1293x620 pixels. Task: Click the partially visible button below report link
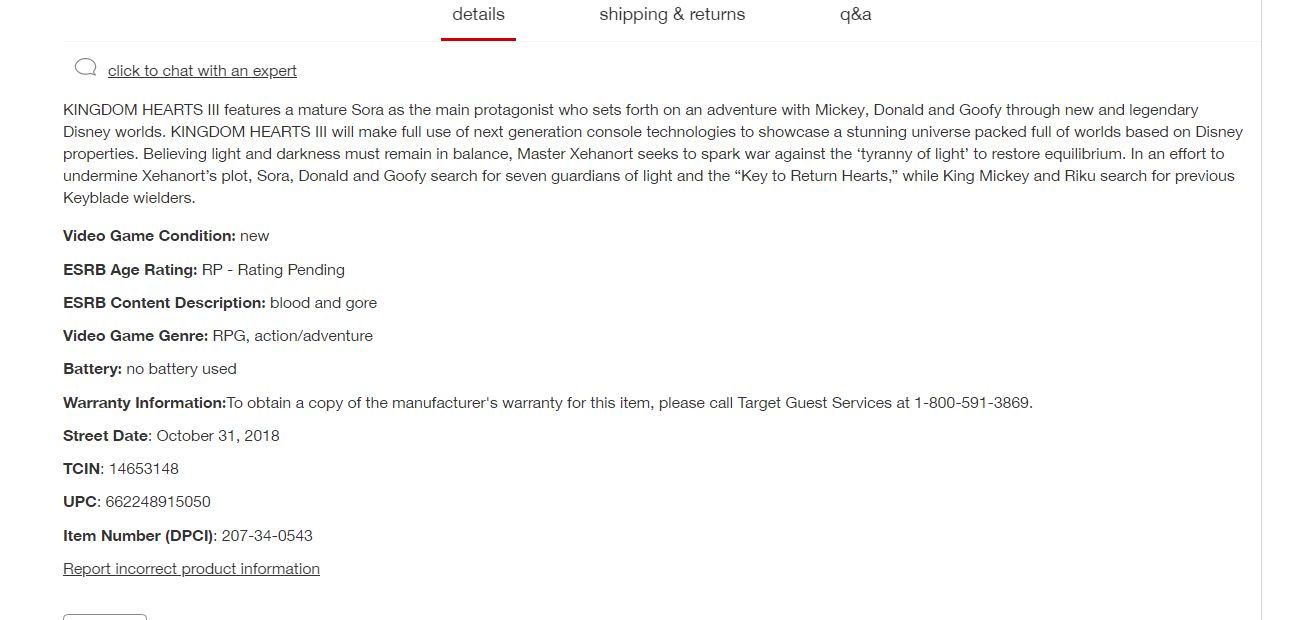pos(104,616)
